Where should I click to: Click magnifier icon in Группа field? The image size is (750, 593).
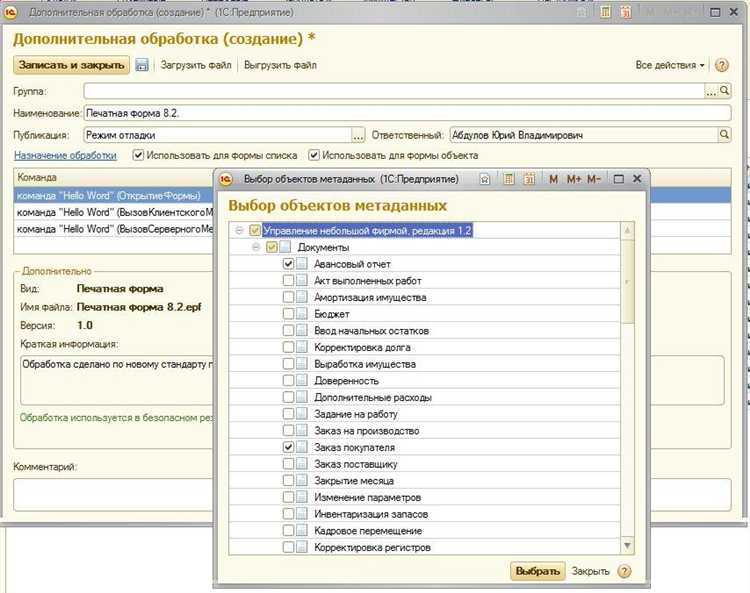(725, 90)
